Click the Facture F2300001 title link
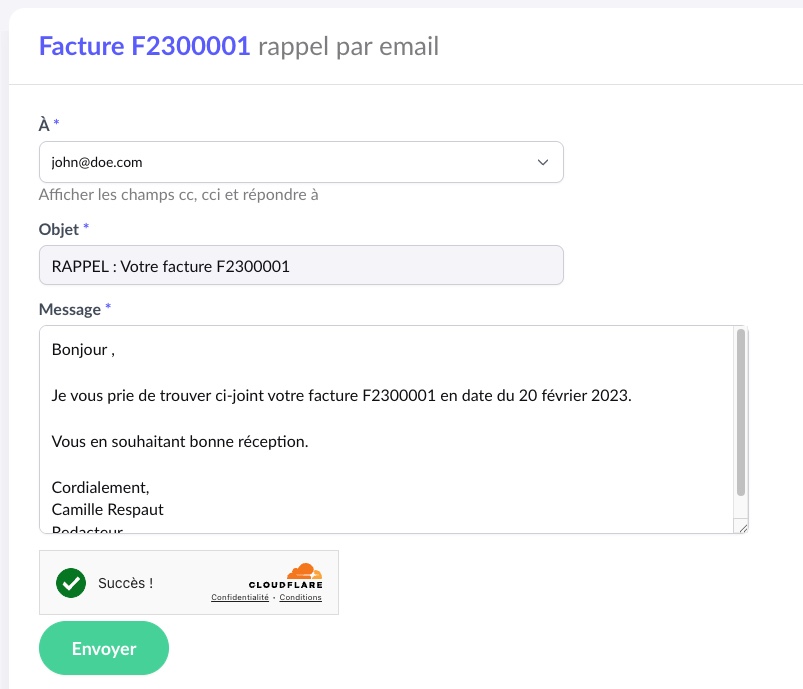This screenshot has height=689, width=803. point(144,46)
